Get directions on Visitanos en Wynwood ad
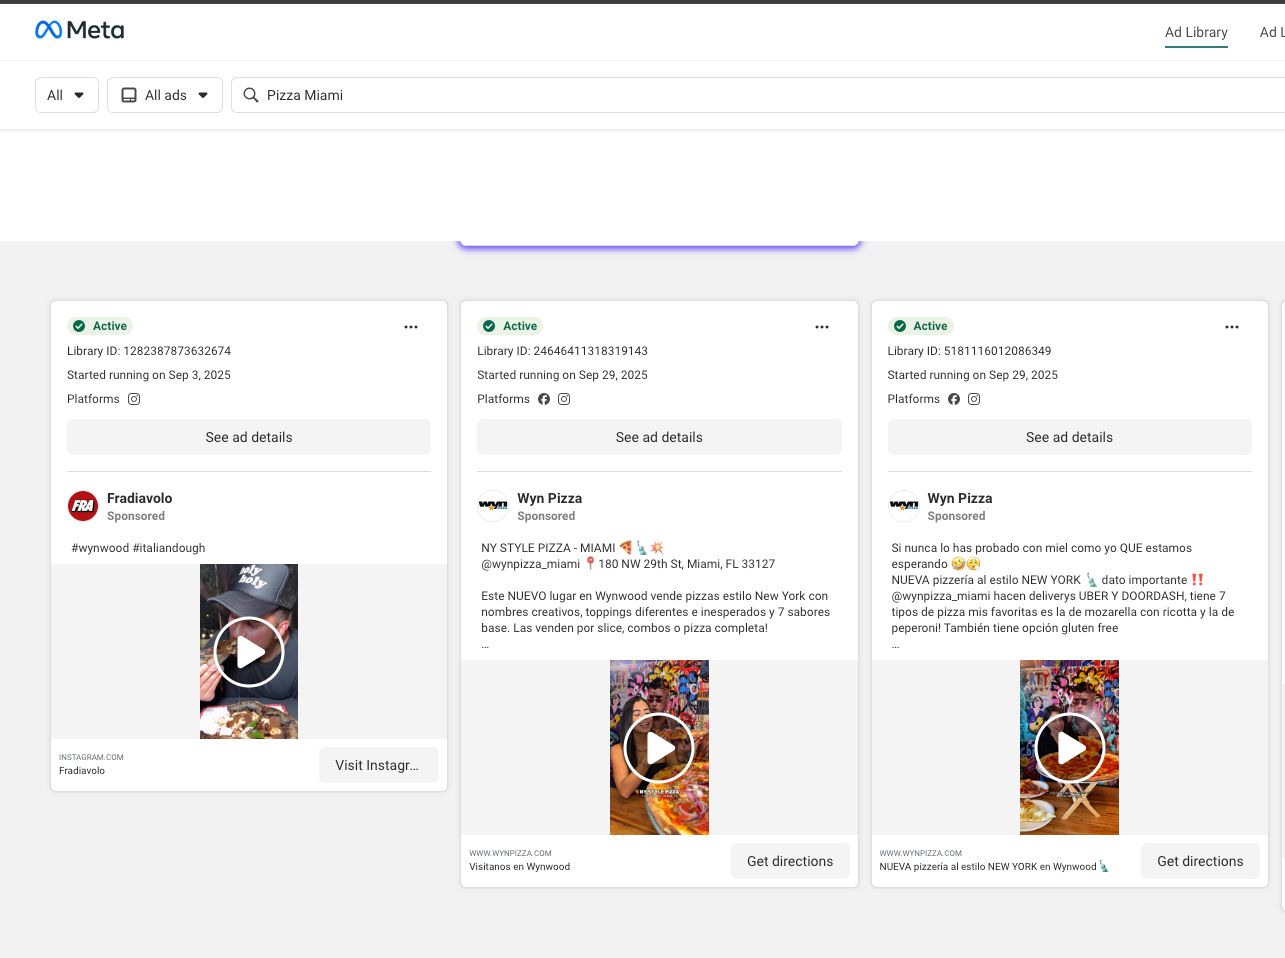 790,861
